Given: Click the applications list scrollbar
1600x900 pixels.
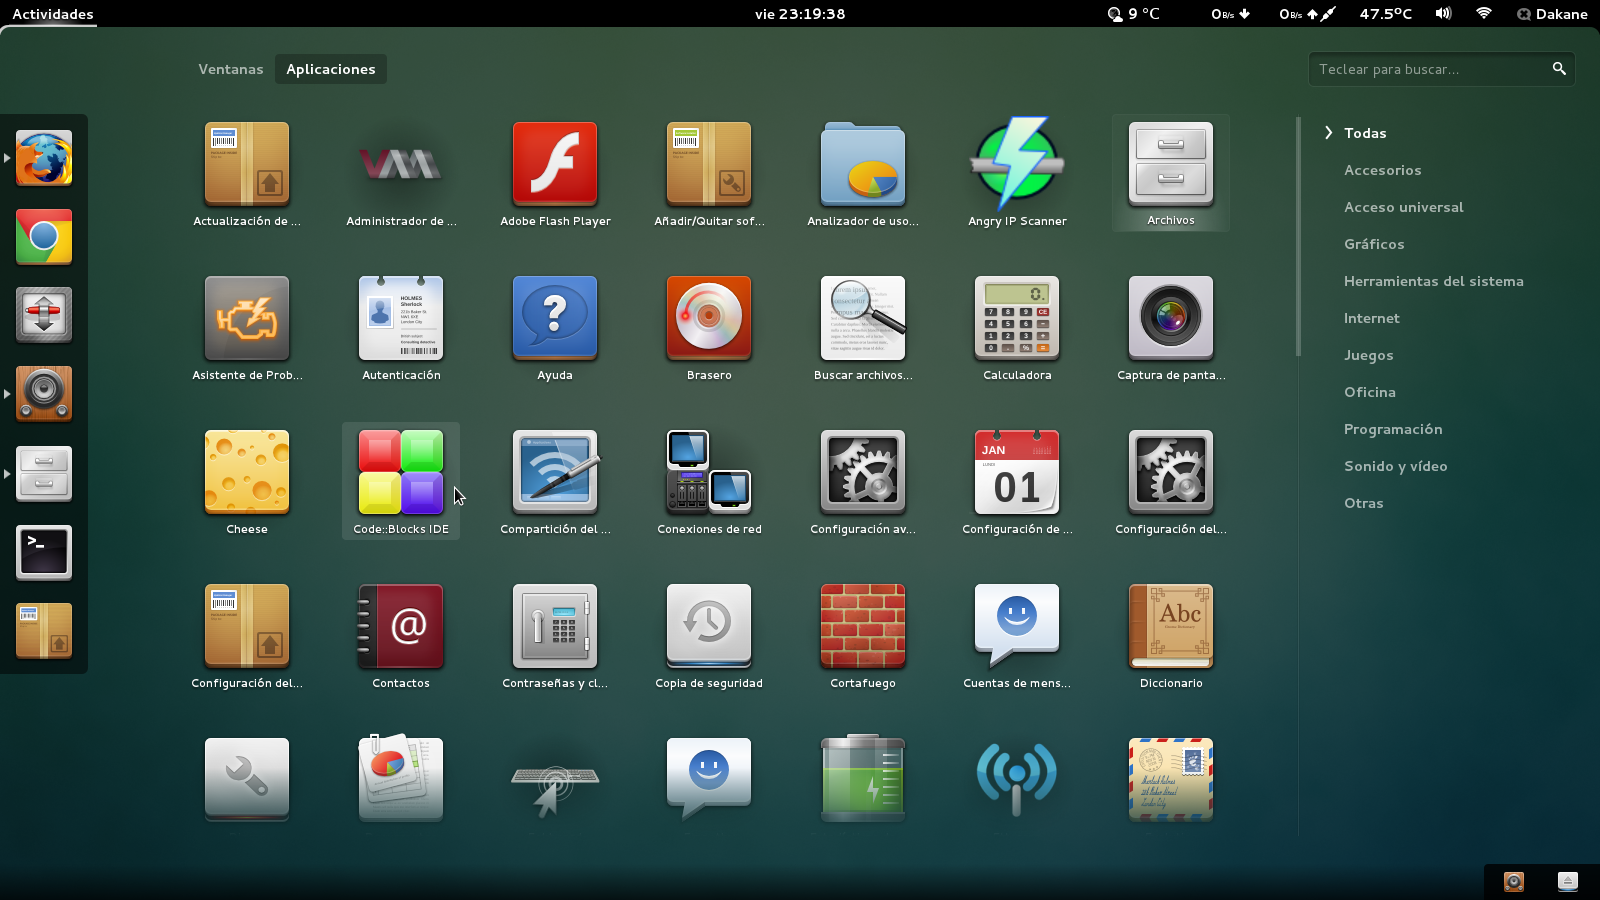Looking at the screenshot, I should [1298, 237].
